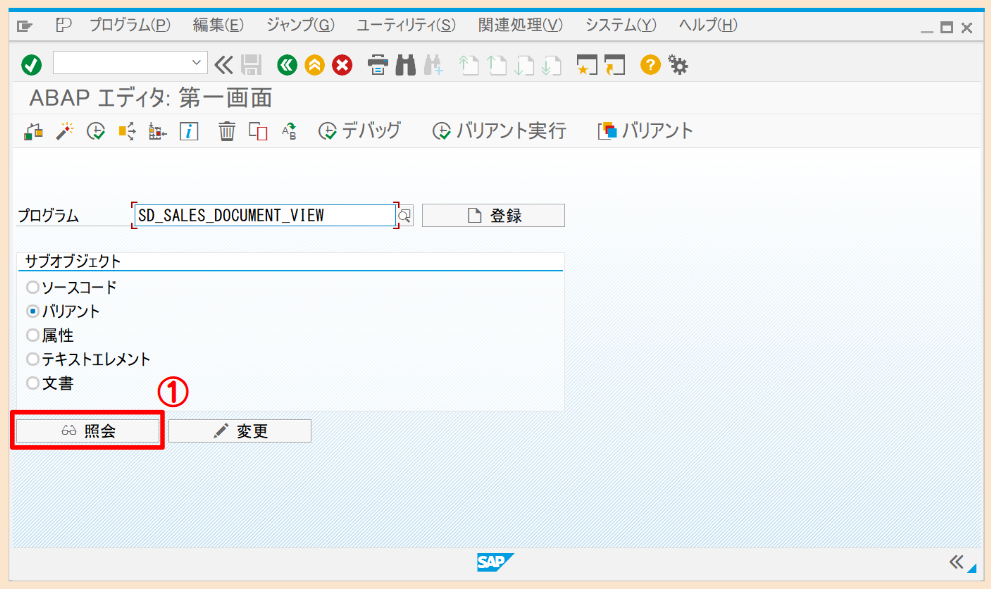Click the Generate Shortcut icon
The height and width of the screenshot is (589, 991).
614,64
